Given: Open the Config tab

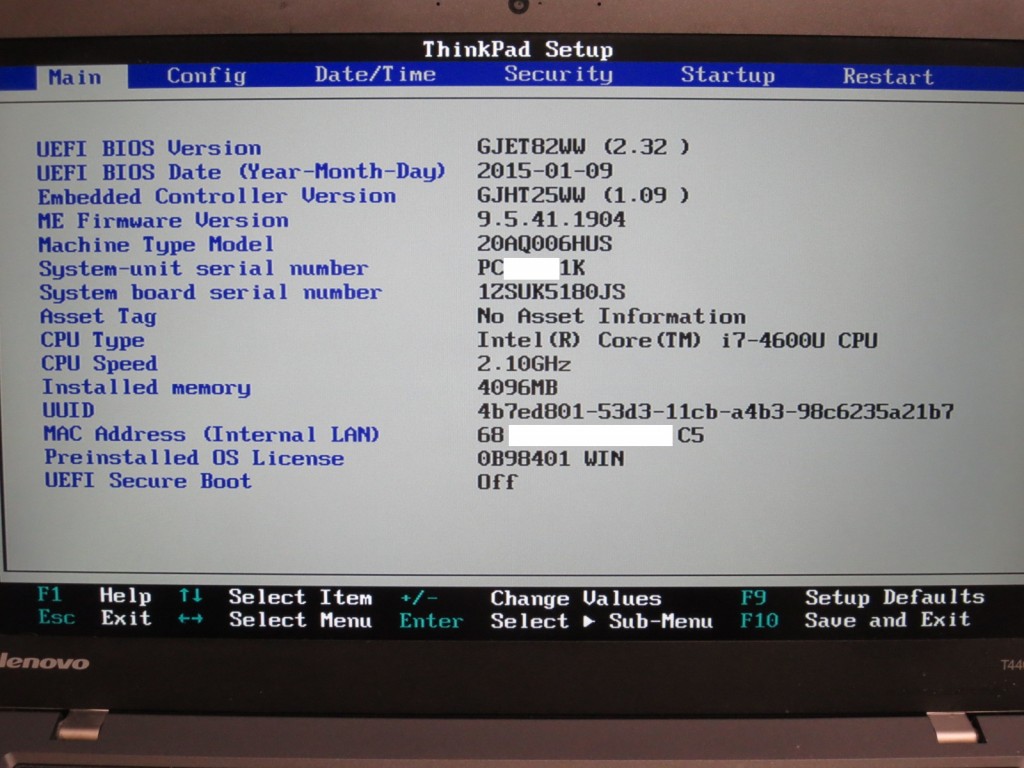Looking at the screenshot, I should (206, 76).
